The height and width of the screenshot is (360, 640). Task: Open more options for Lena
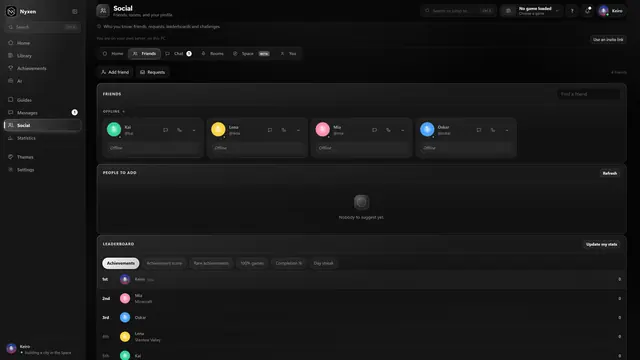point(298,130)
